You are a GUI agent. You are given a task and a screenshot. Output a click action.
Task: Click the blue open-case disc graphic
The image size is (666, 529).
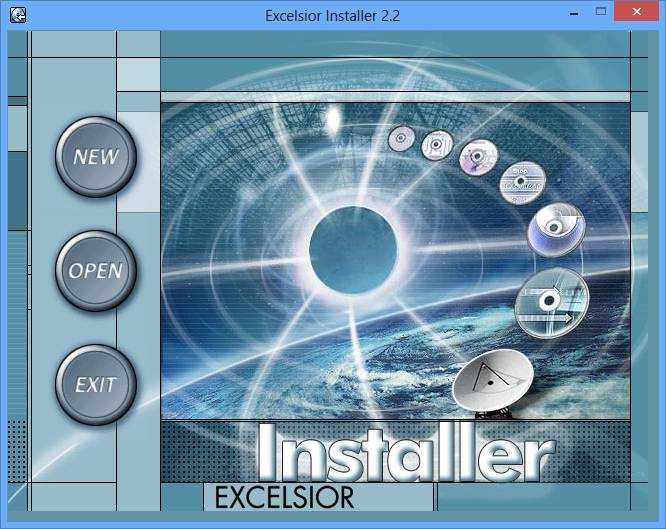pos(556,229)
